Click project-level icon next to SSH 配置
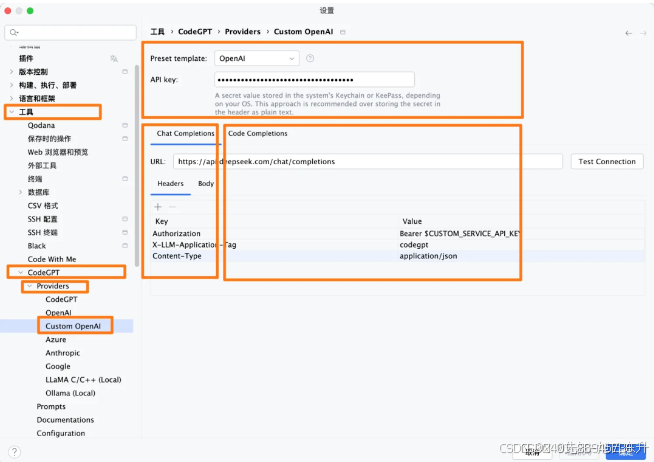 (x=125, y=219)
